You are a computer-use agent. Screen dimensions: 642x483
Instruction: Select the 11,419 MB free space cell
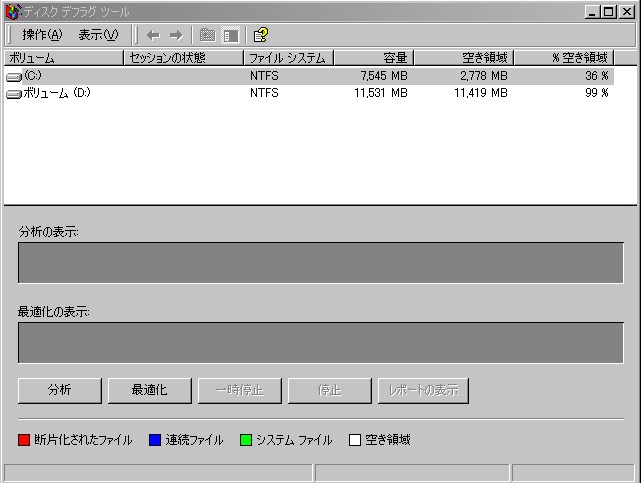481,93
